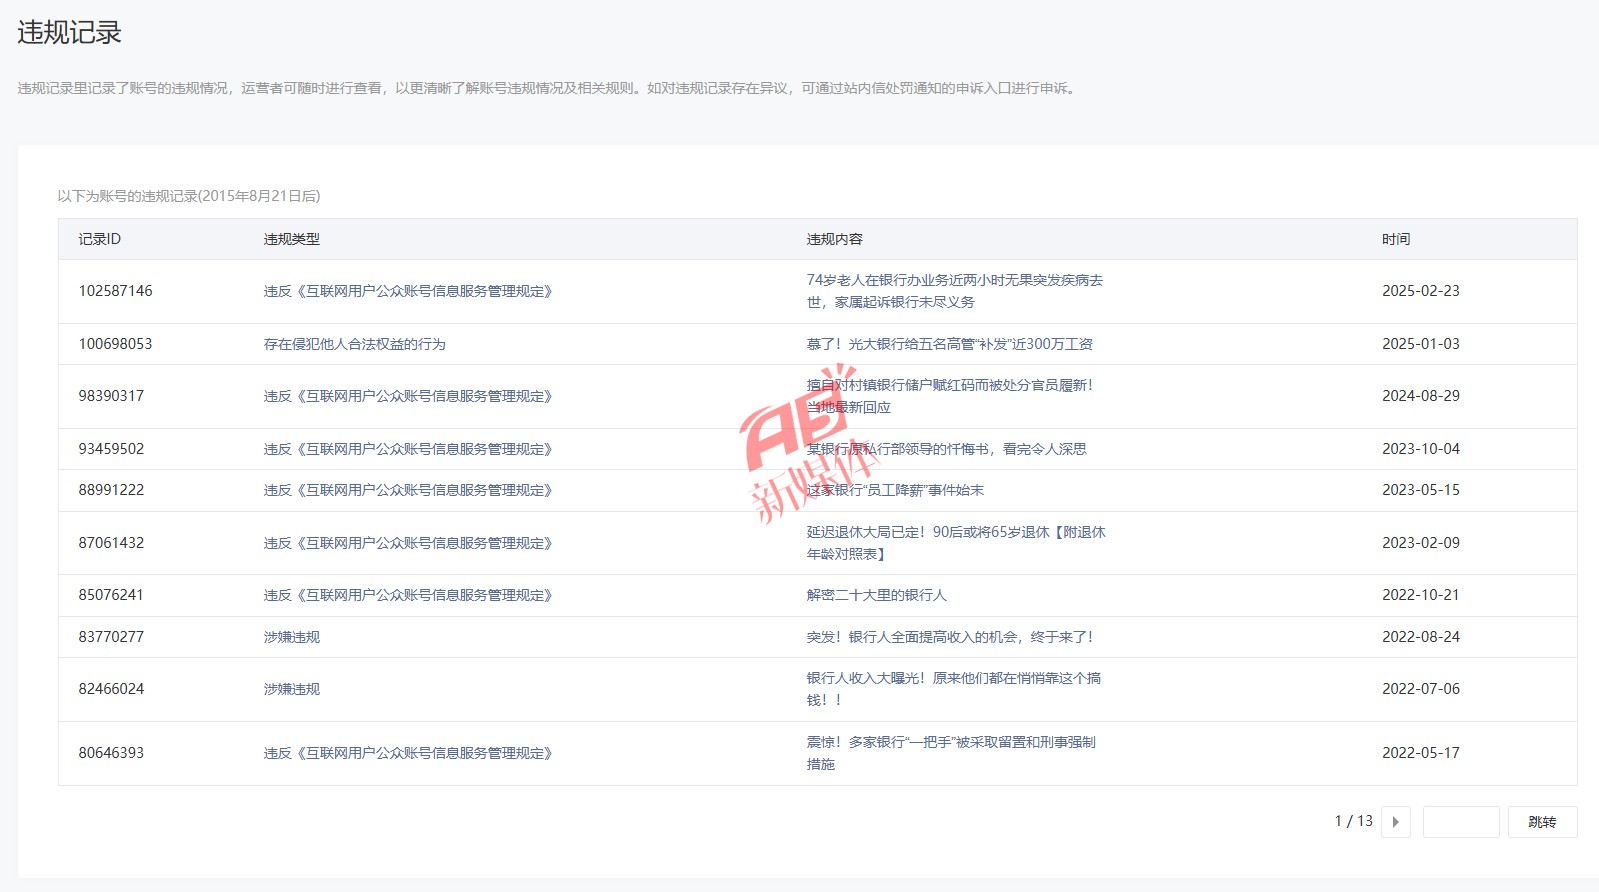
Task: Open the 解密二十大里的银行人 article link
Action: (x=876, y=595)
